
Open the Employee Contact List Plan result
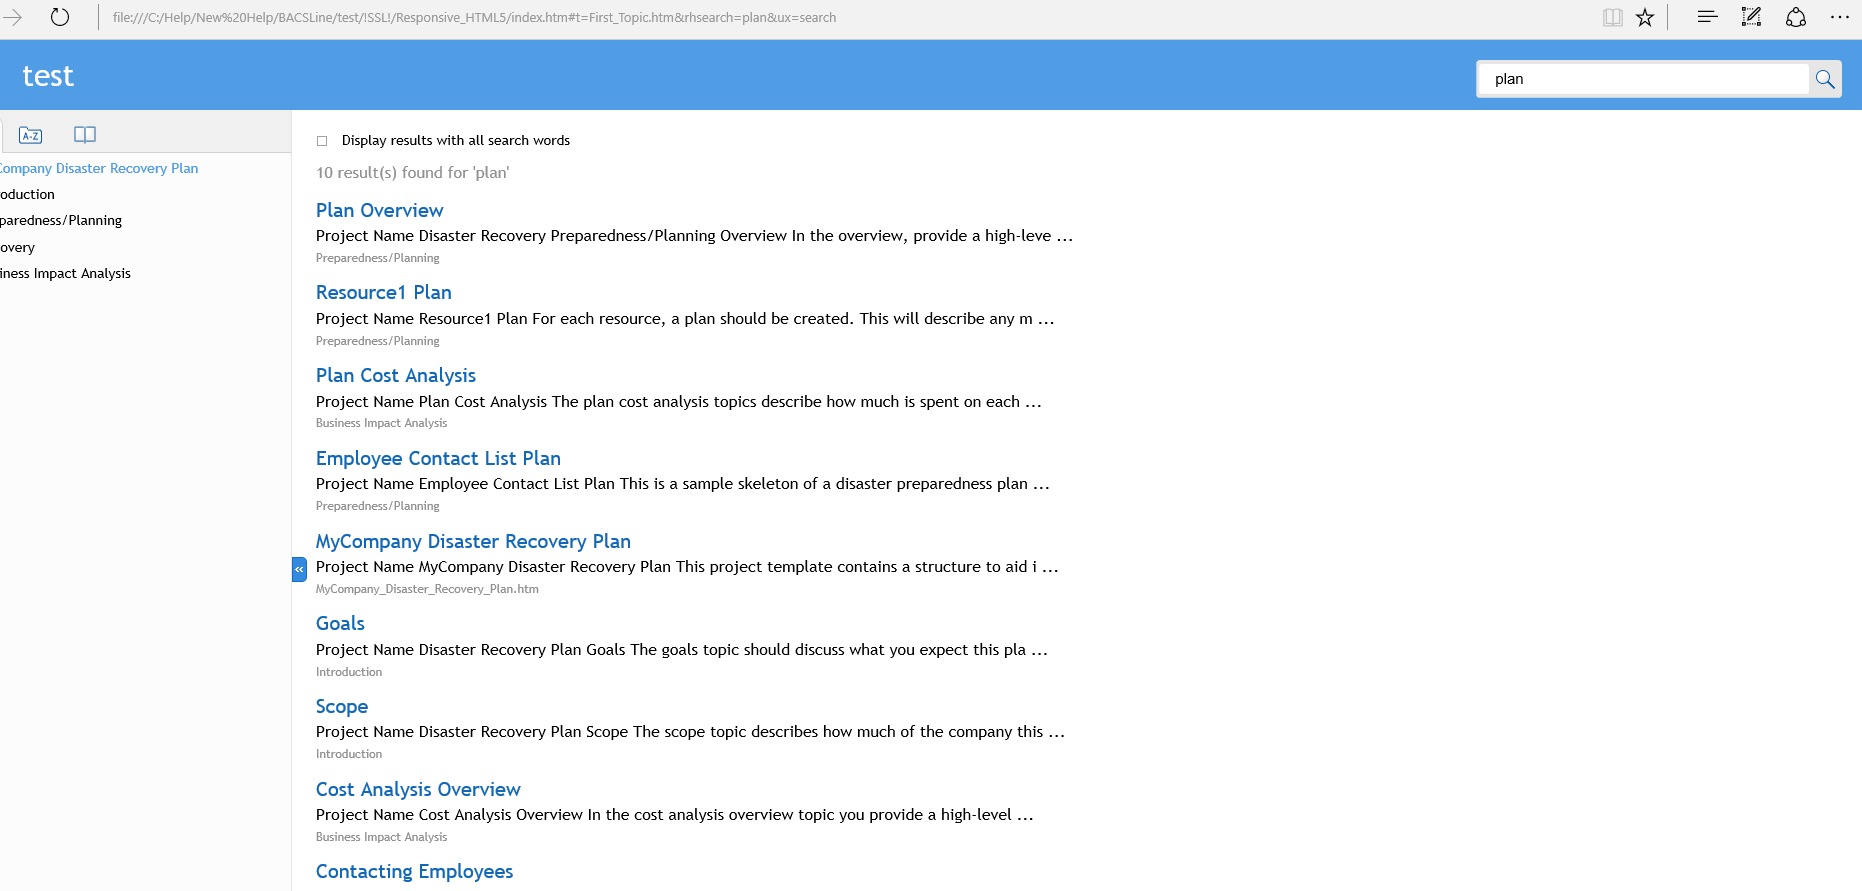coord(438,458)
